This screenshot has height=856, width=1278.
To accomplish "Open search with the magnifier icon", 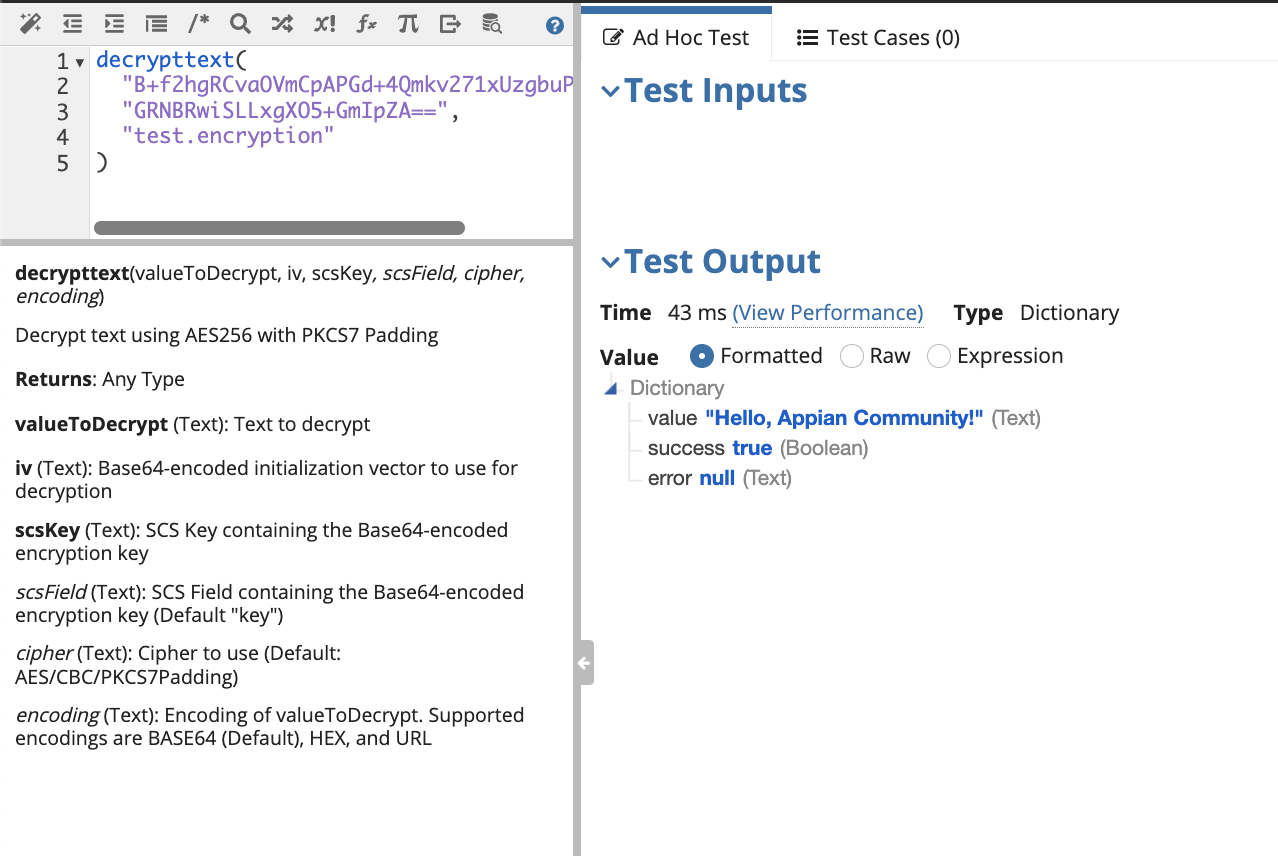I will point(240,24).
